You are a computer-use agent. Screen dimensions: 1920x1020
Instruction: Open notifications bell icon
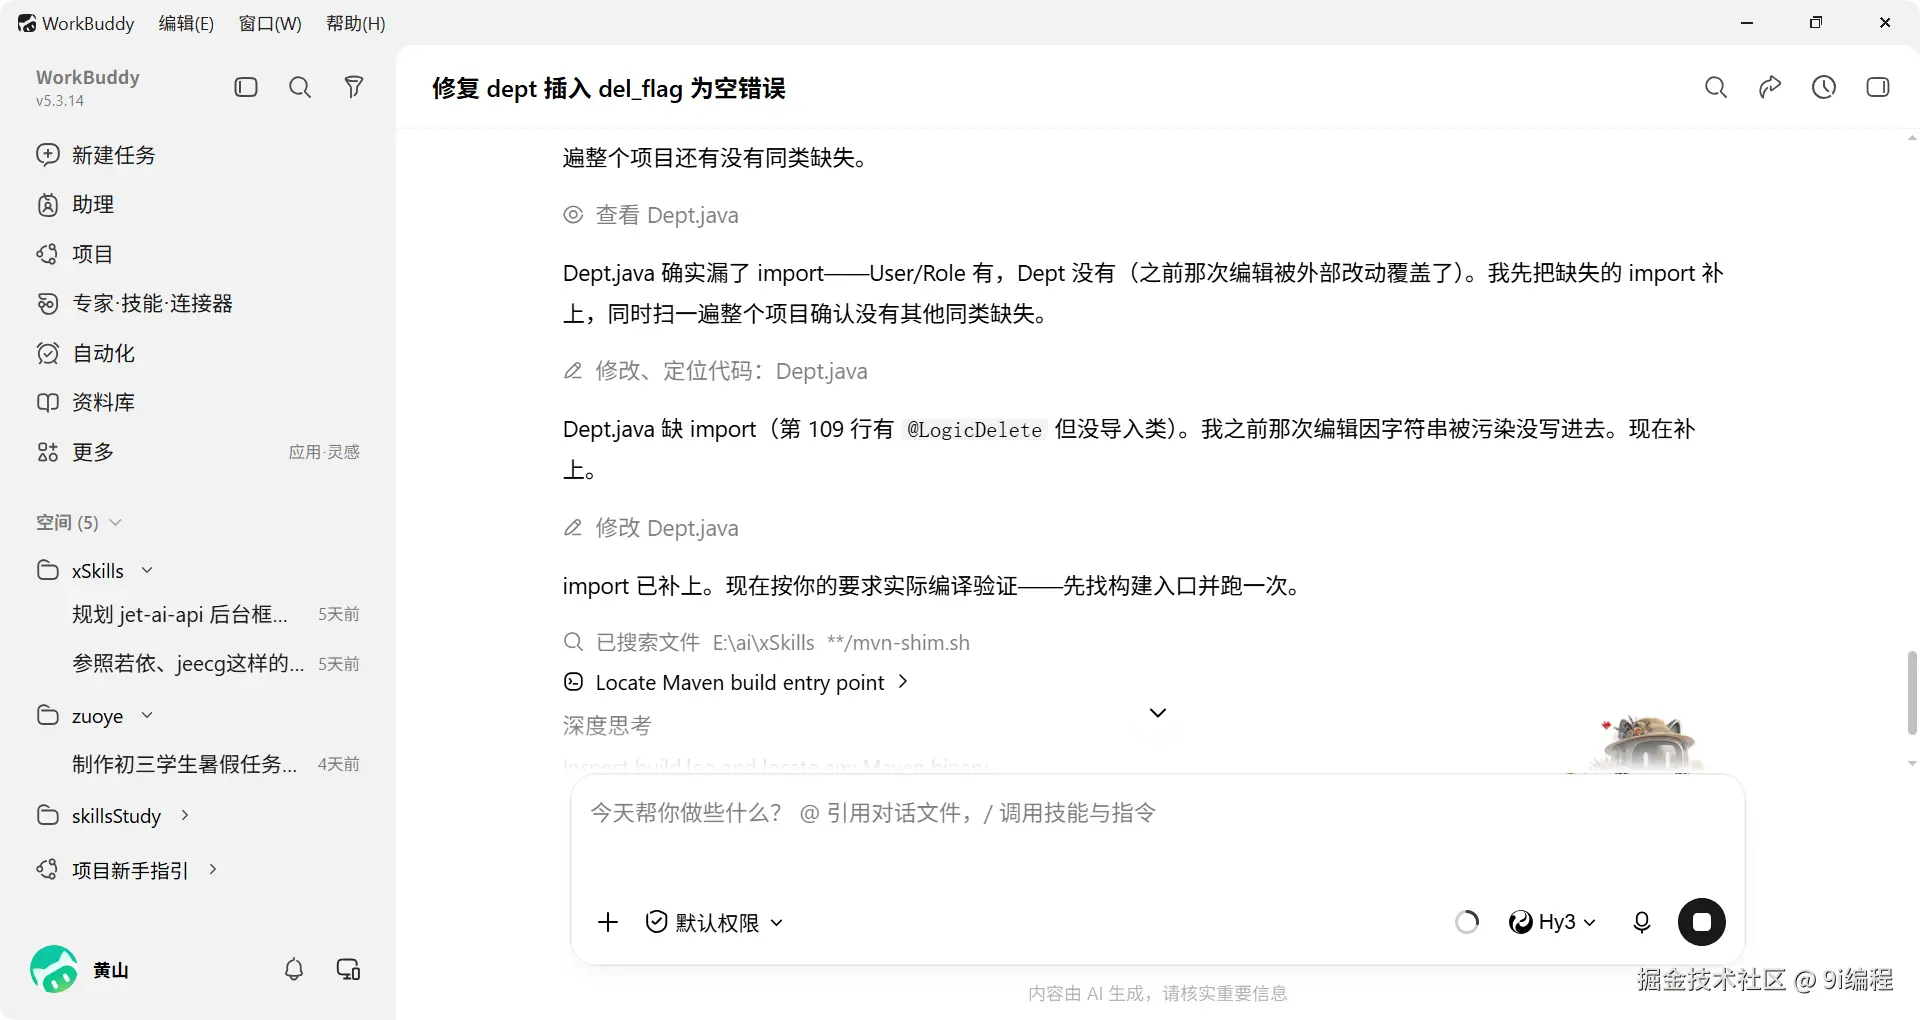pyautogui.click(x=294, y=969)
